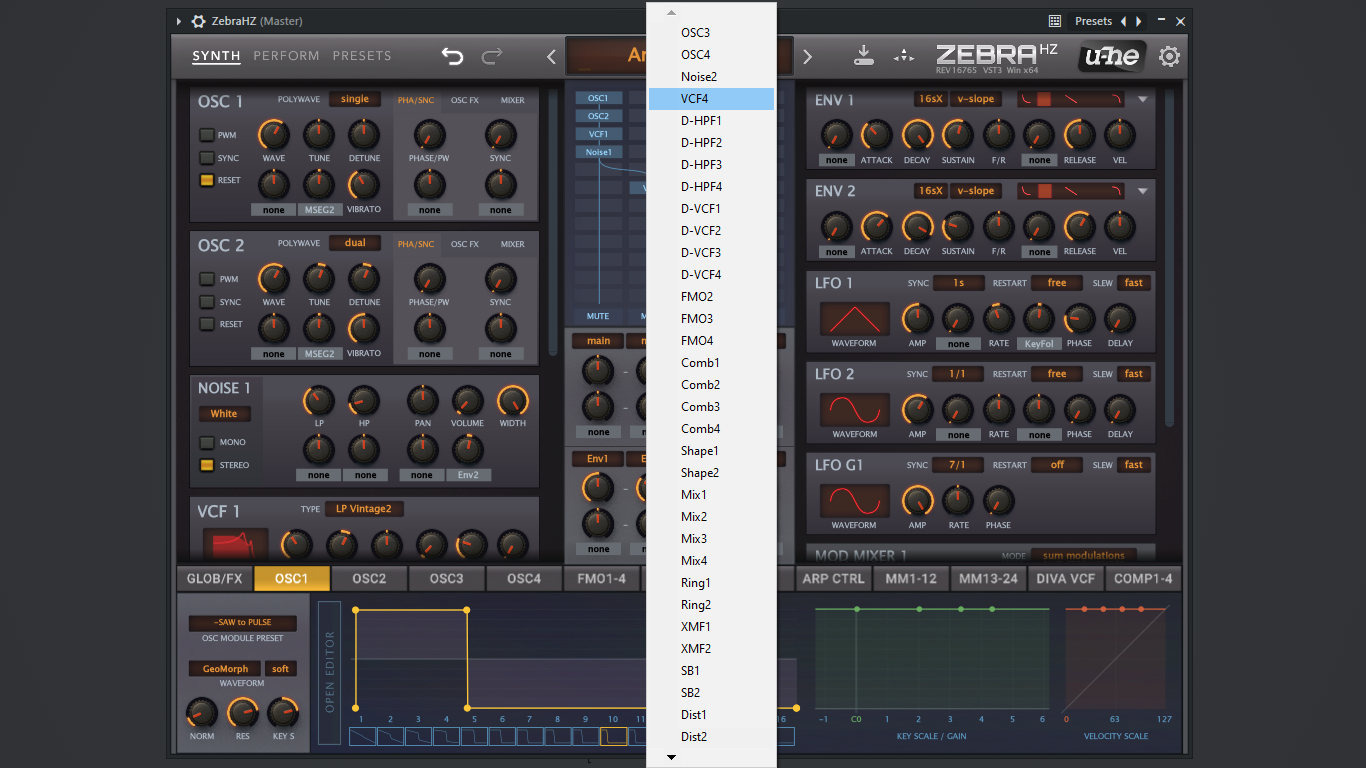
Task: Open OSC 2 polywave mode dropdown 'dual'
Action: coord(355,243)
